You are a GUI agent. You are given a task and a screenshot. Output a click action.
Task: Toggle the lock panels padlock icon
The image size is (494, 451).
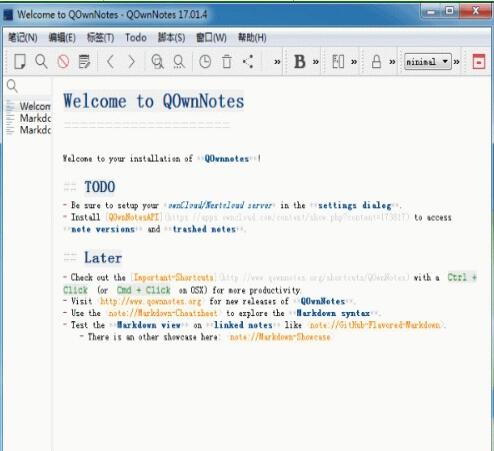coord(376,62)
